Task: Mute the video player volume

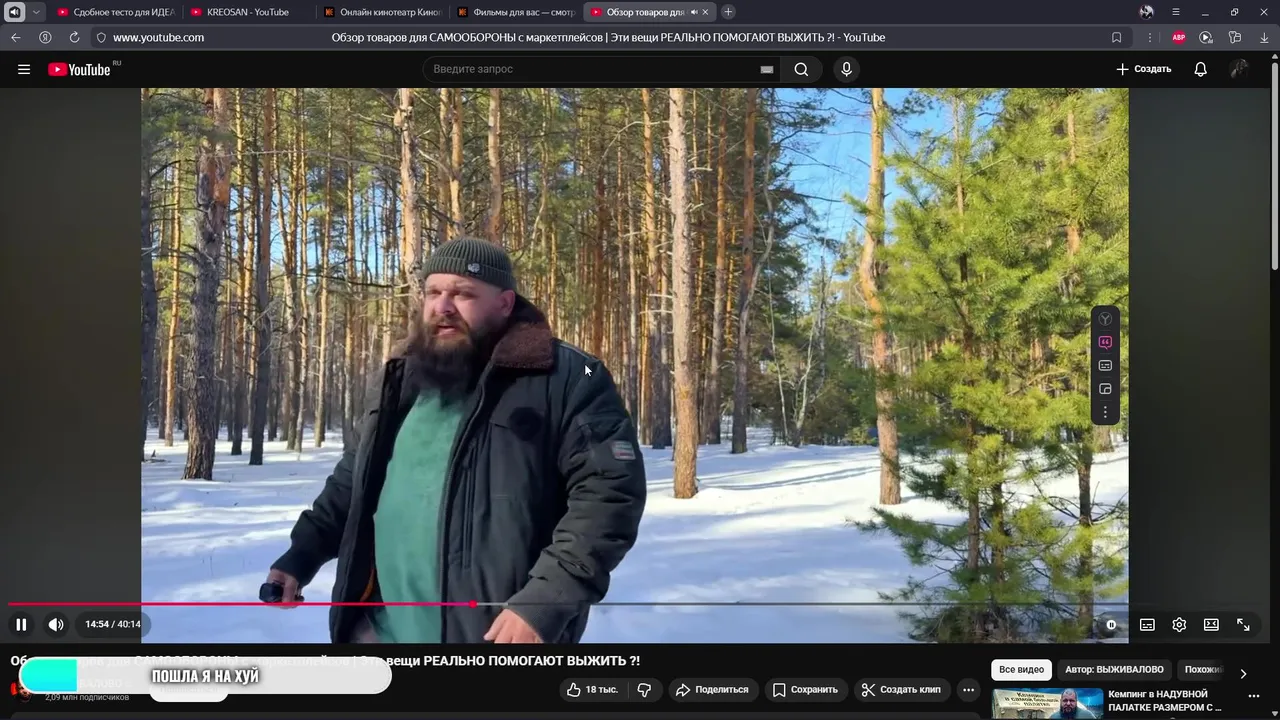Action: click(56, 624)
